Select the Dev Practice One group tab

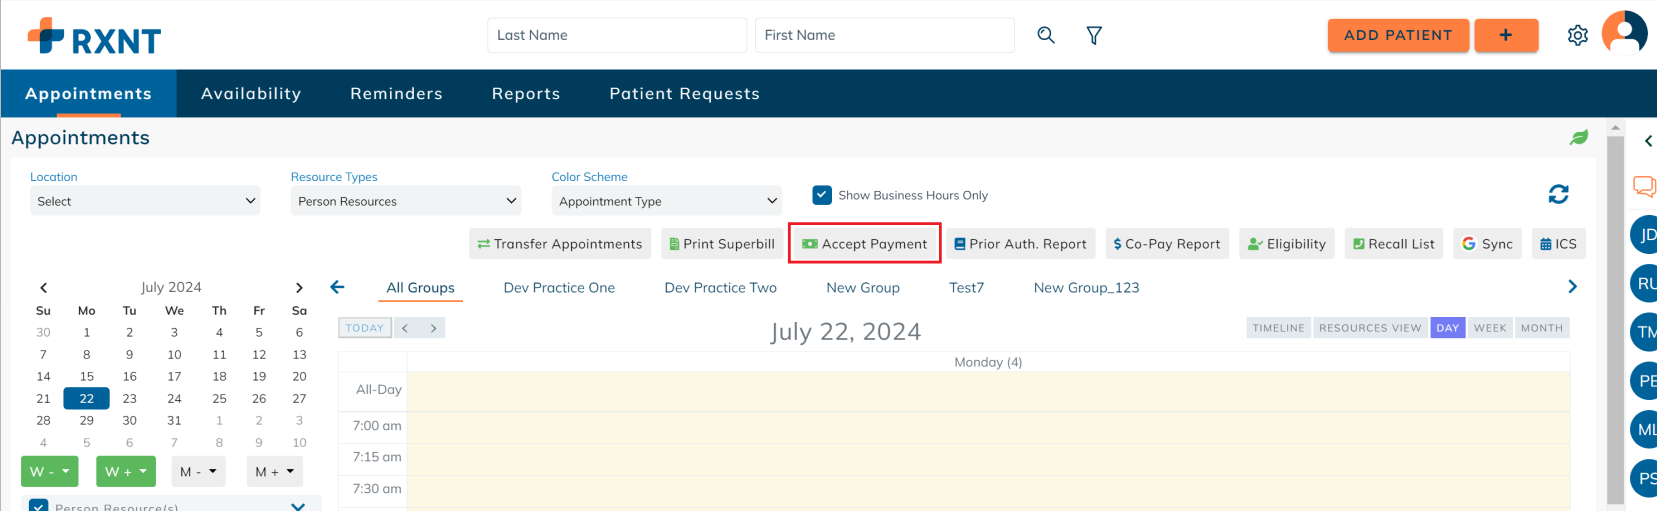[559, 288]
